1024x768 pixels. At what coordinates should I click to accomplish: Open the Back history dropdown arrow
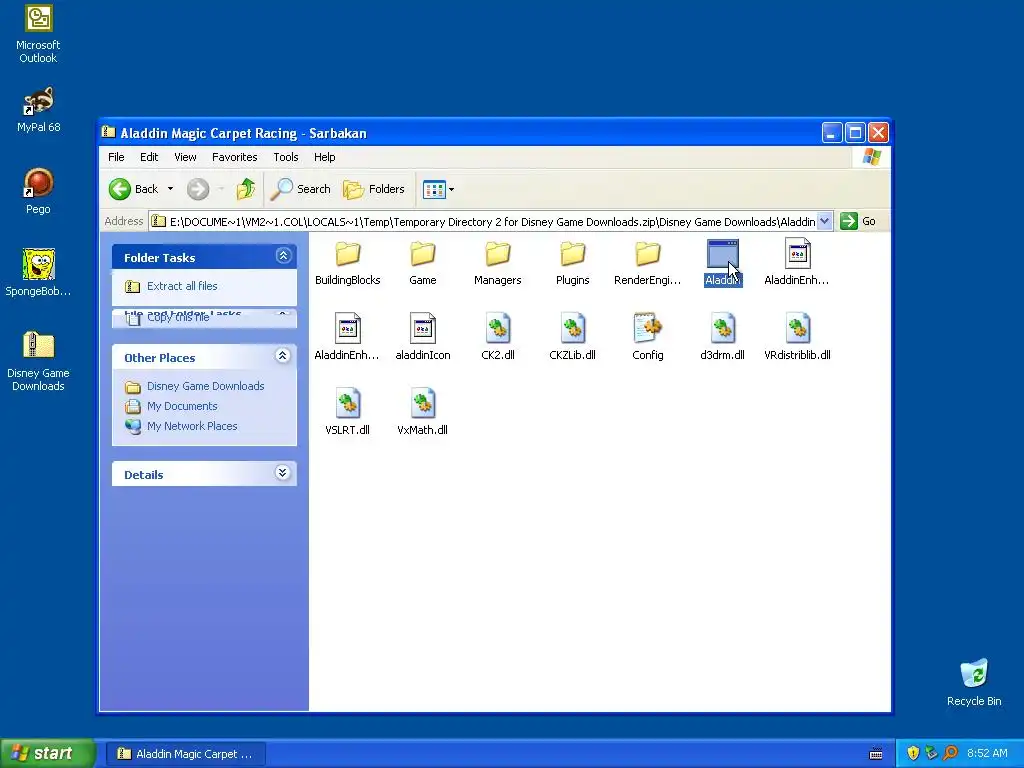tap(170, 189)
